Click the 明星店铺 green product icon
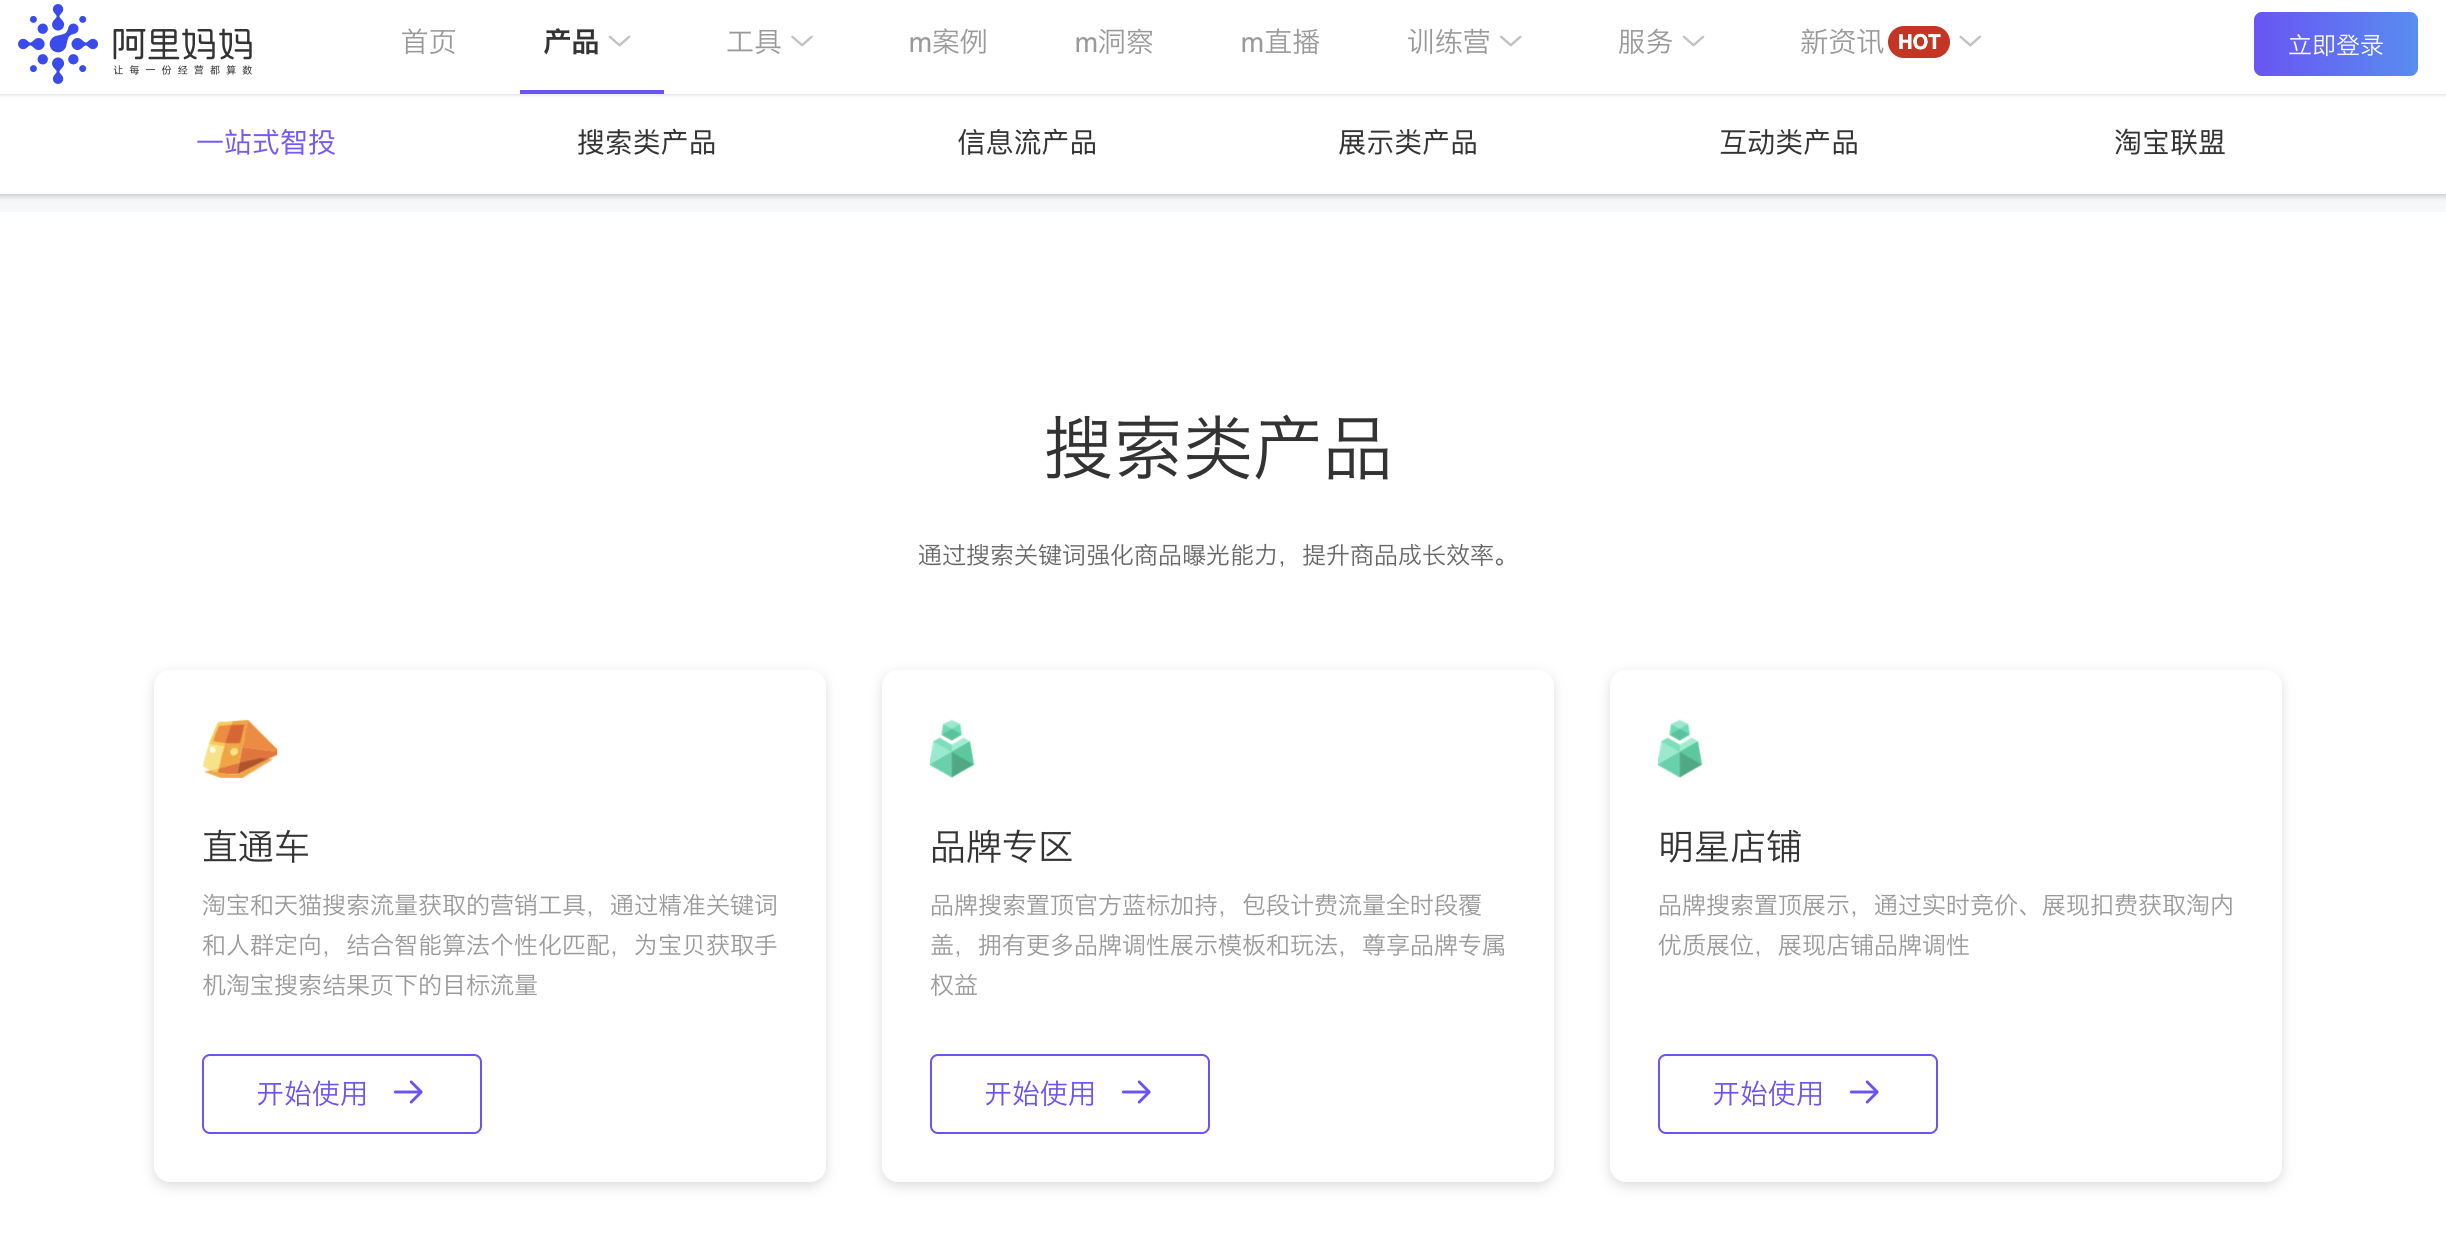This screenshot has height=1250, width=2446. [1680, 748]
